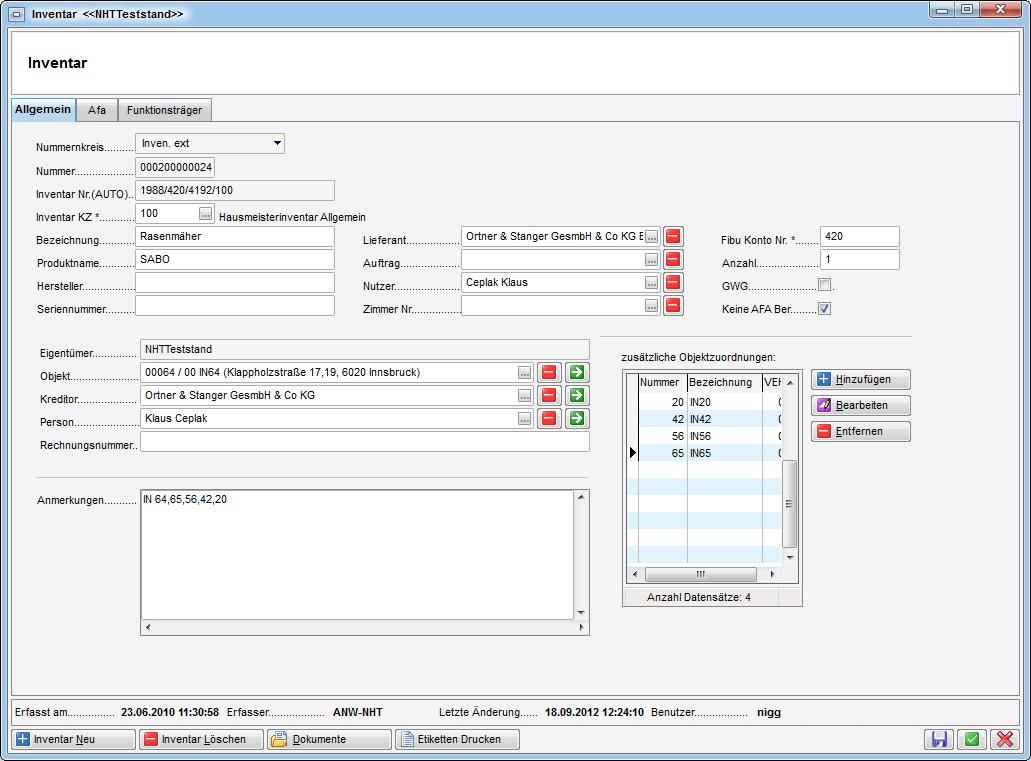Uncheck the Keine AFA Ber. checkbox
Screen dimensions: 1031x761
(824, 309)
